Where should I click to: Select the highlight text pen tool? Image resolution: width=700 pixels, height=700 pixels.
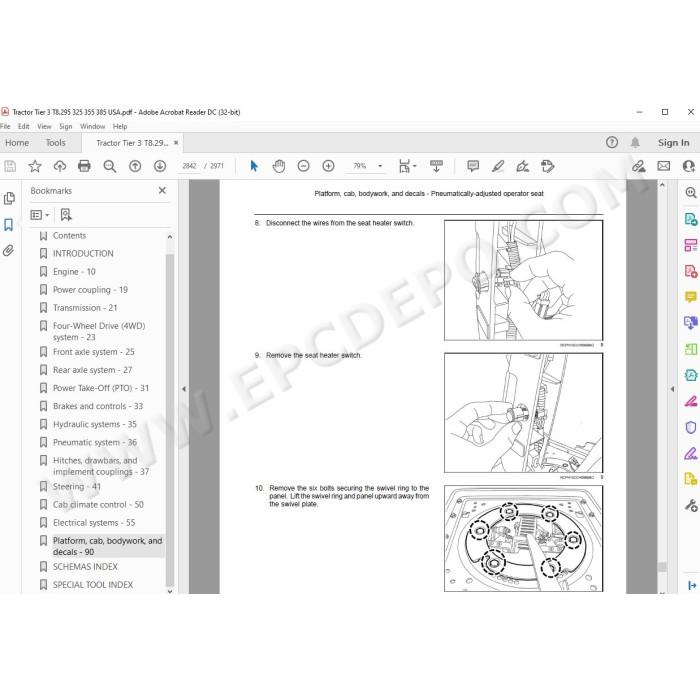pos(498,167)
